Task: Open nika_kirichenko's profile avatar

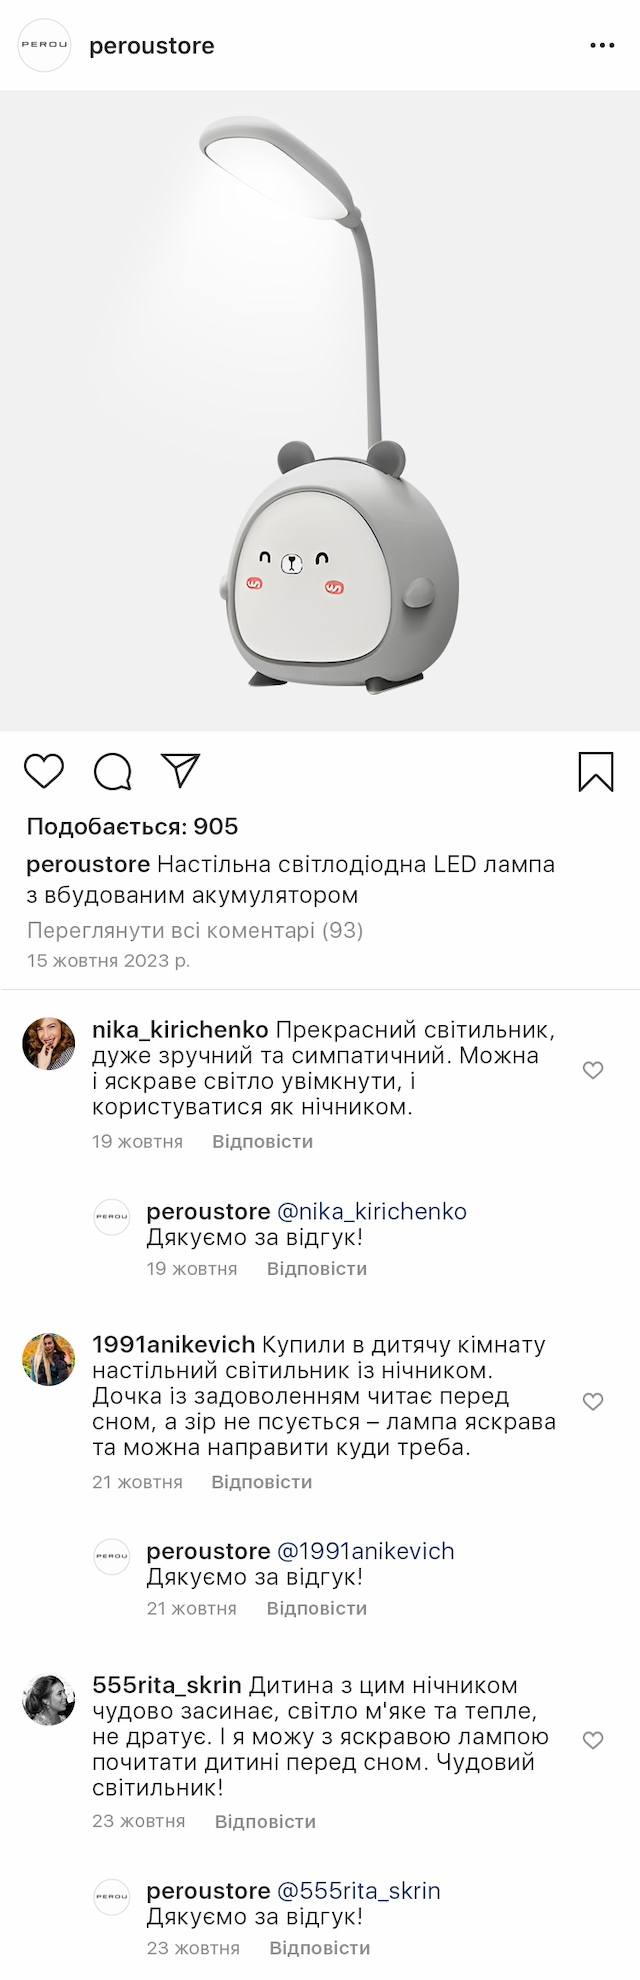Action: point(49,1043)
